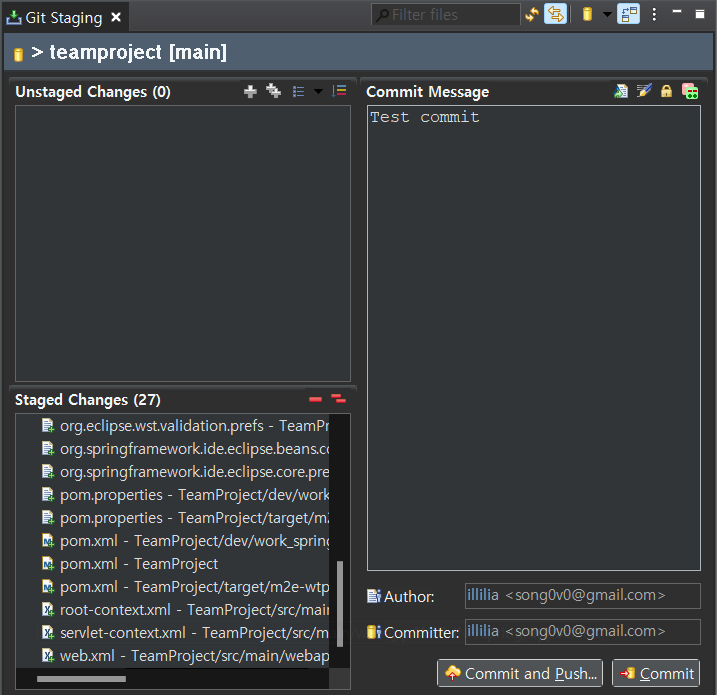This screenshot has width=717, height=695.
Task: Add all files to index double-plus icon
Action: click(x=274, y=91)
